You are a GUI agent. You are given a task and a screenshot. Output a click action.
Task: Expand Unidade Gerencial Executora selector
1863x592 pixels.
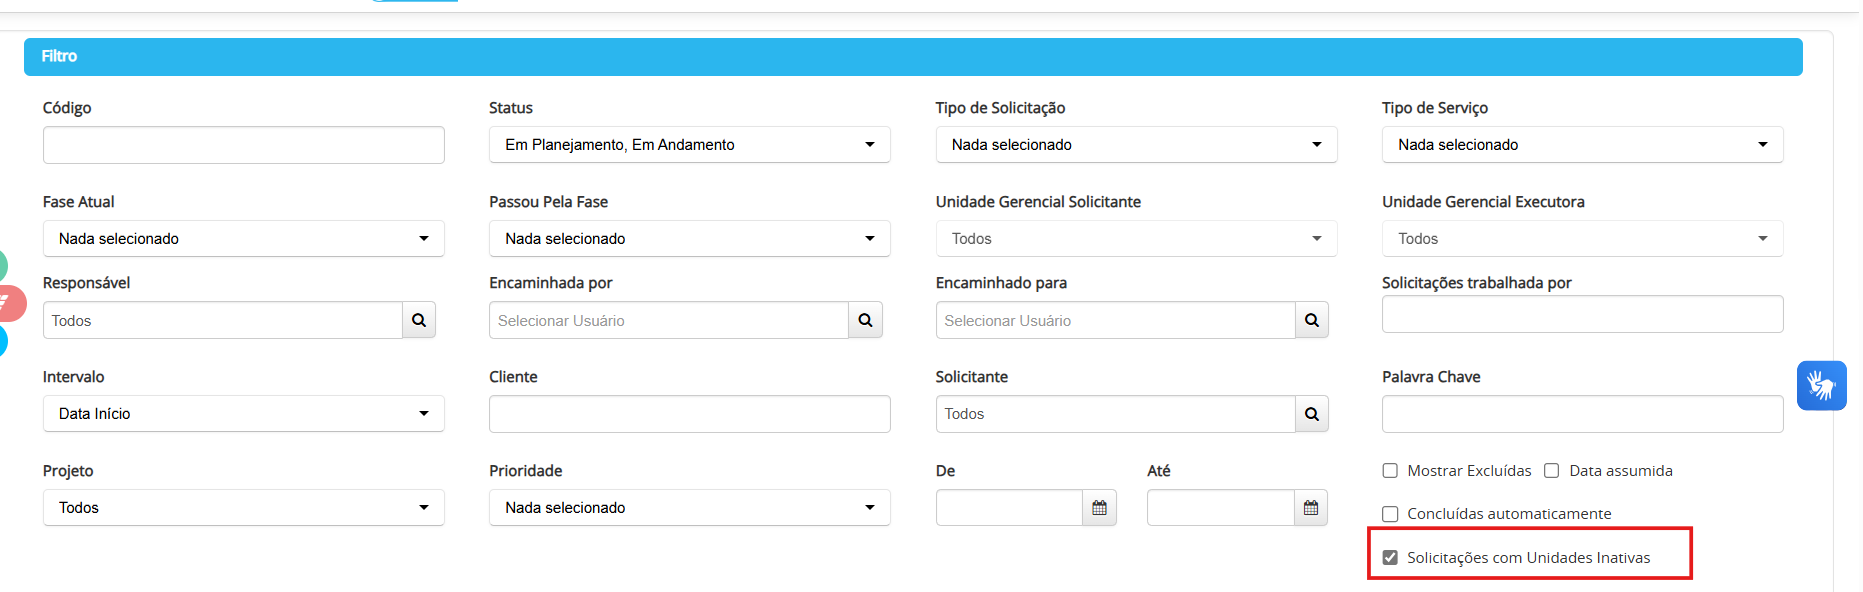click(1583, 239)
